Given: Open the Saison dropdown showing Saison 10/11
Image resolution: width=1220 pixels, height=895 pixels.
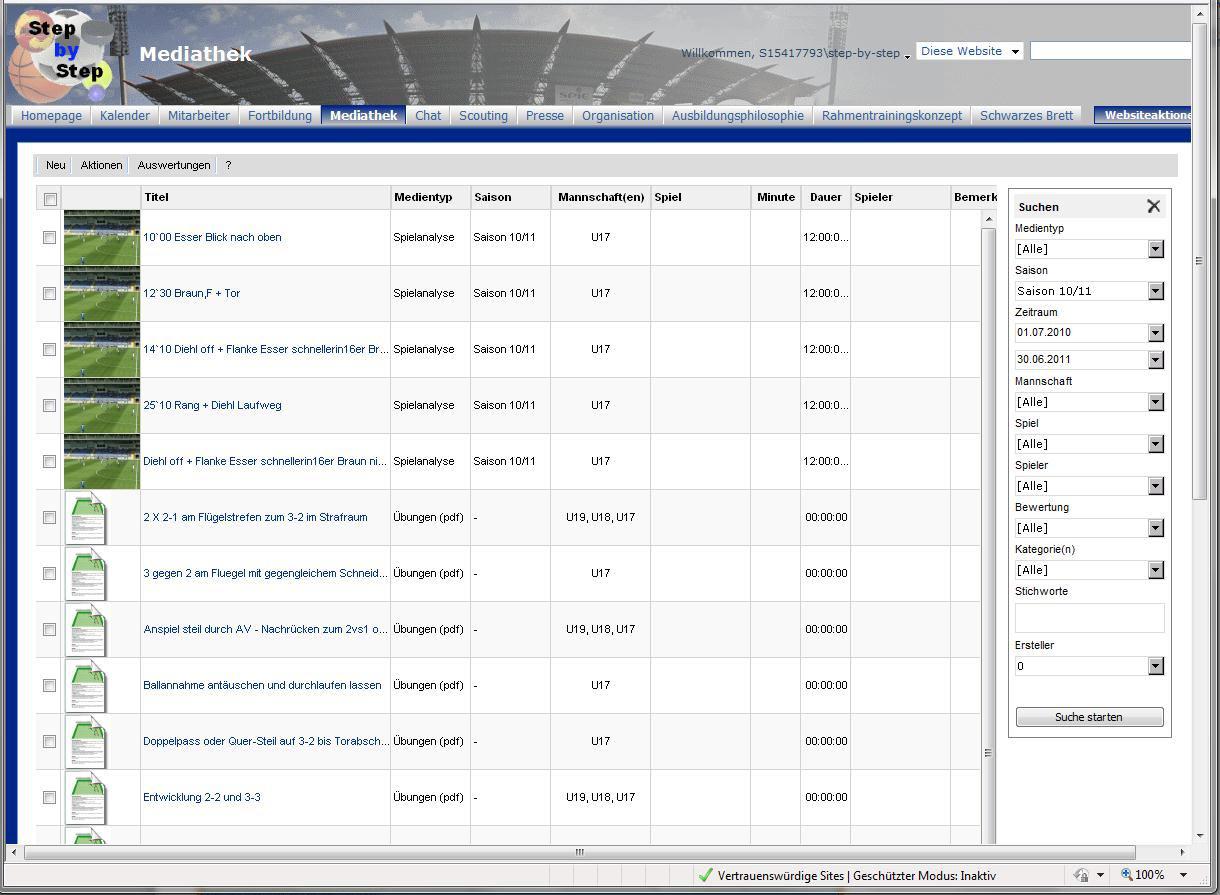Looking at the screenshot, I should (1156, 291).
